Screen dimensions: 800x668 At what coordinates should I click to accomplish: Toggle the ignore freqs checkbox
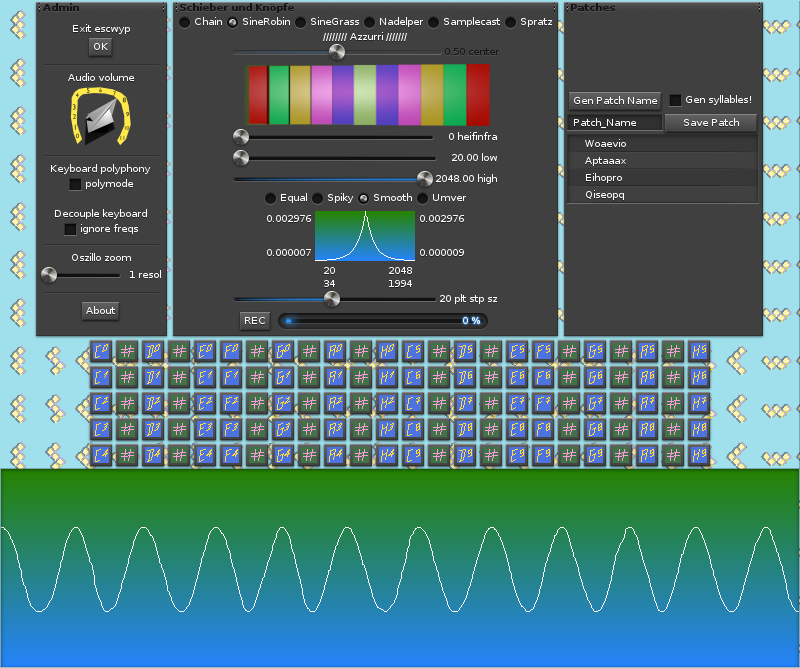pyautogui.click(x=70, y=229)
